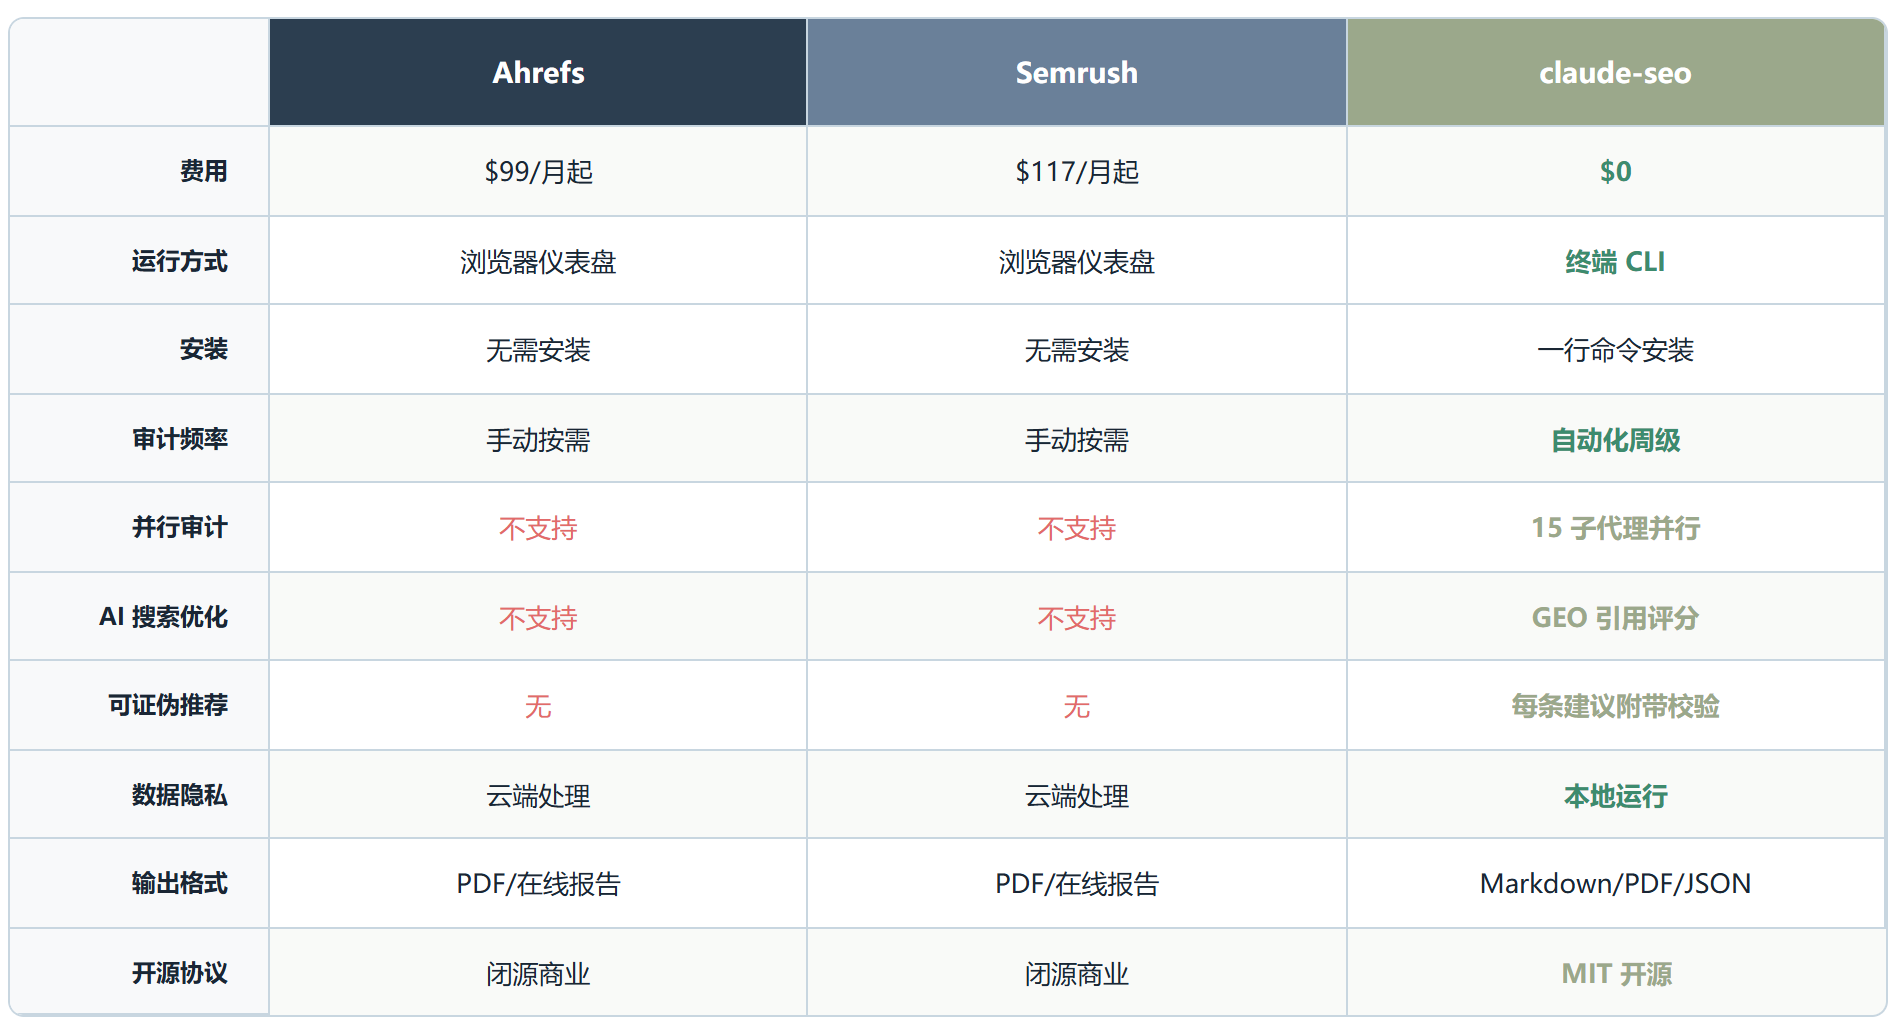Click 闭源商业 in the Ahrefs column

(538, 974)
